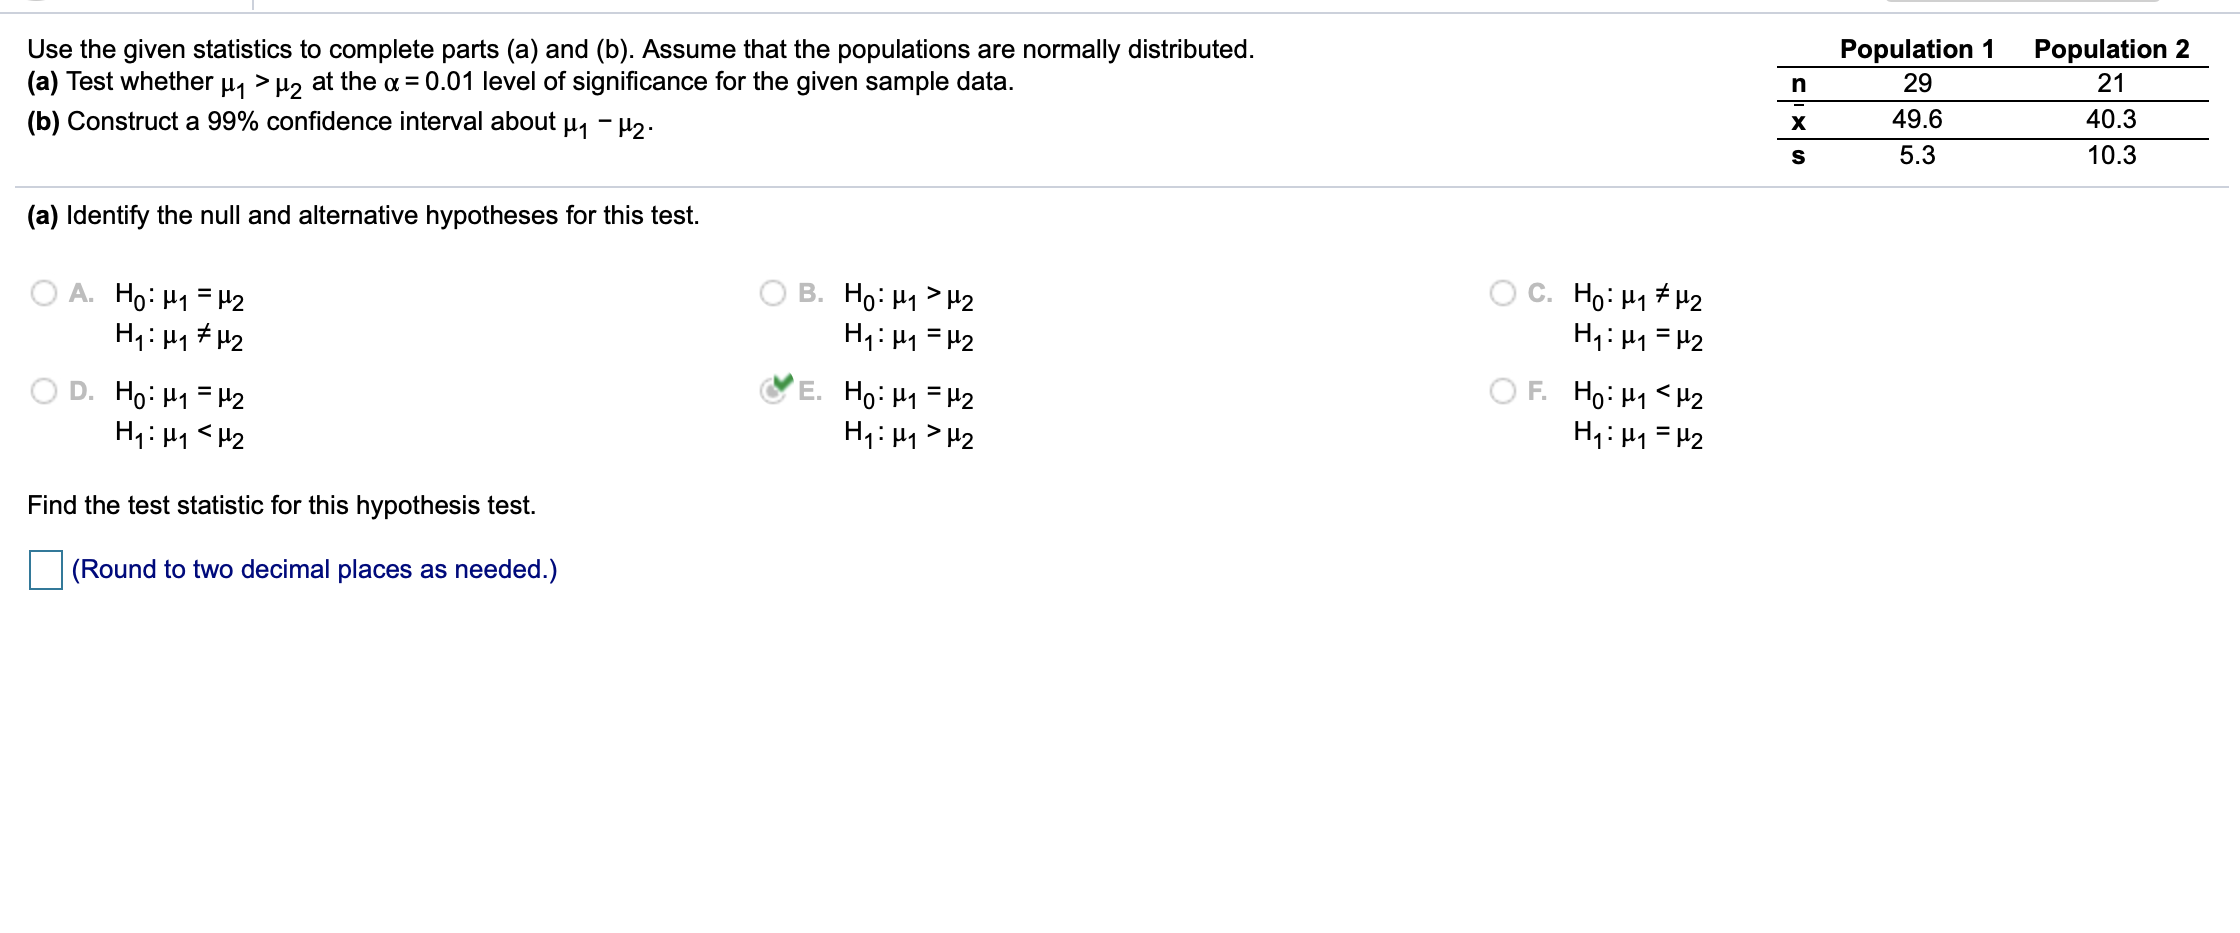Click the value 49.6 in the table
The height and width of the screenshot is (933, 2240).
1916,120
